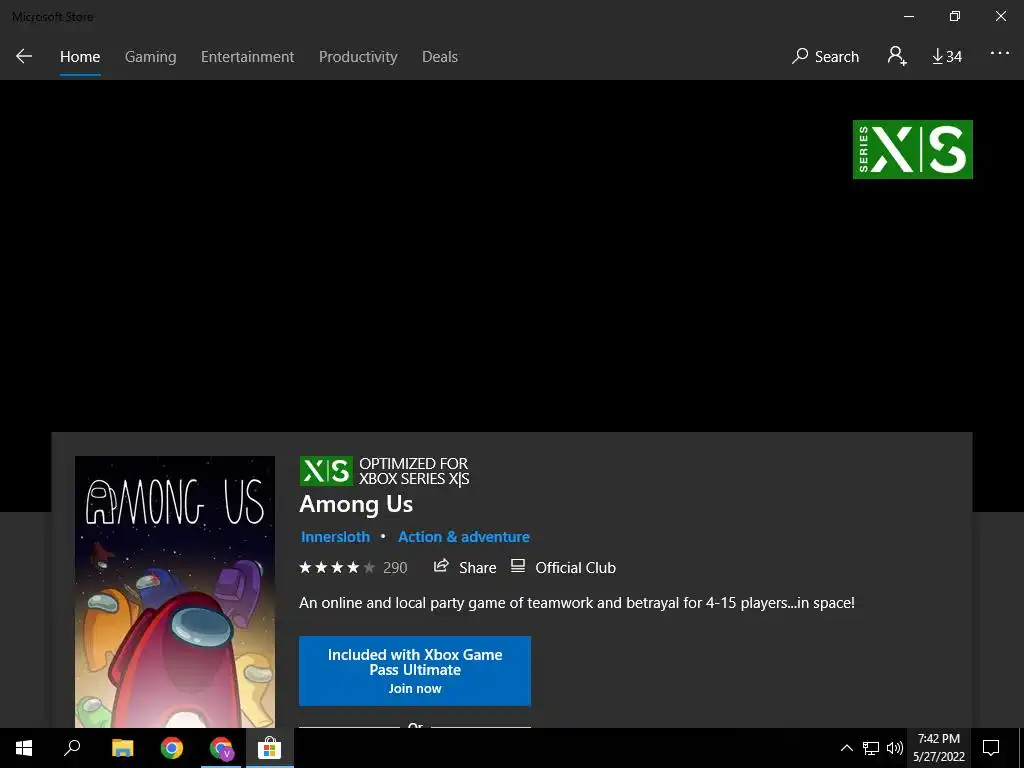Switch to the Gaming tab
Viewport: 1024px width, 768px height.
pyautogui.click(x=150, y=57)
